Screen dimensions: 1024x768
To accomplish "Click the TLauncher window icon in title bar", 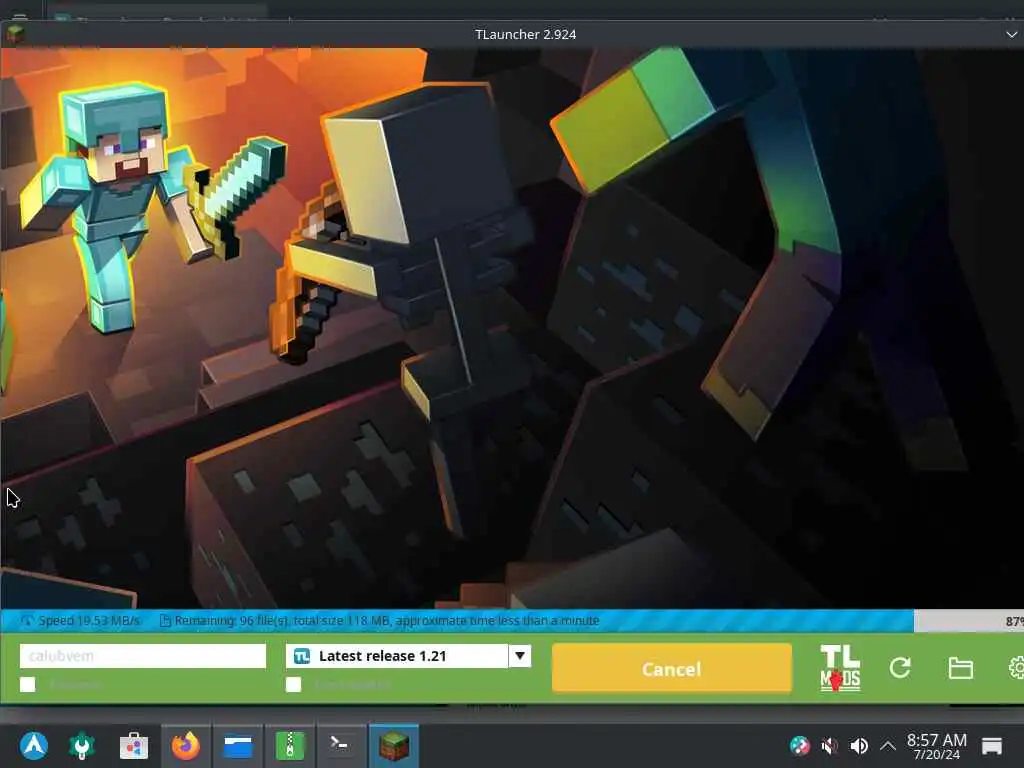I will 16,33.
